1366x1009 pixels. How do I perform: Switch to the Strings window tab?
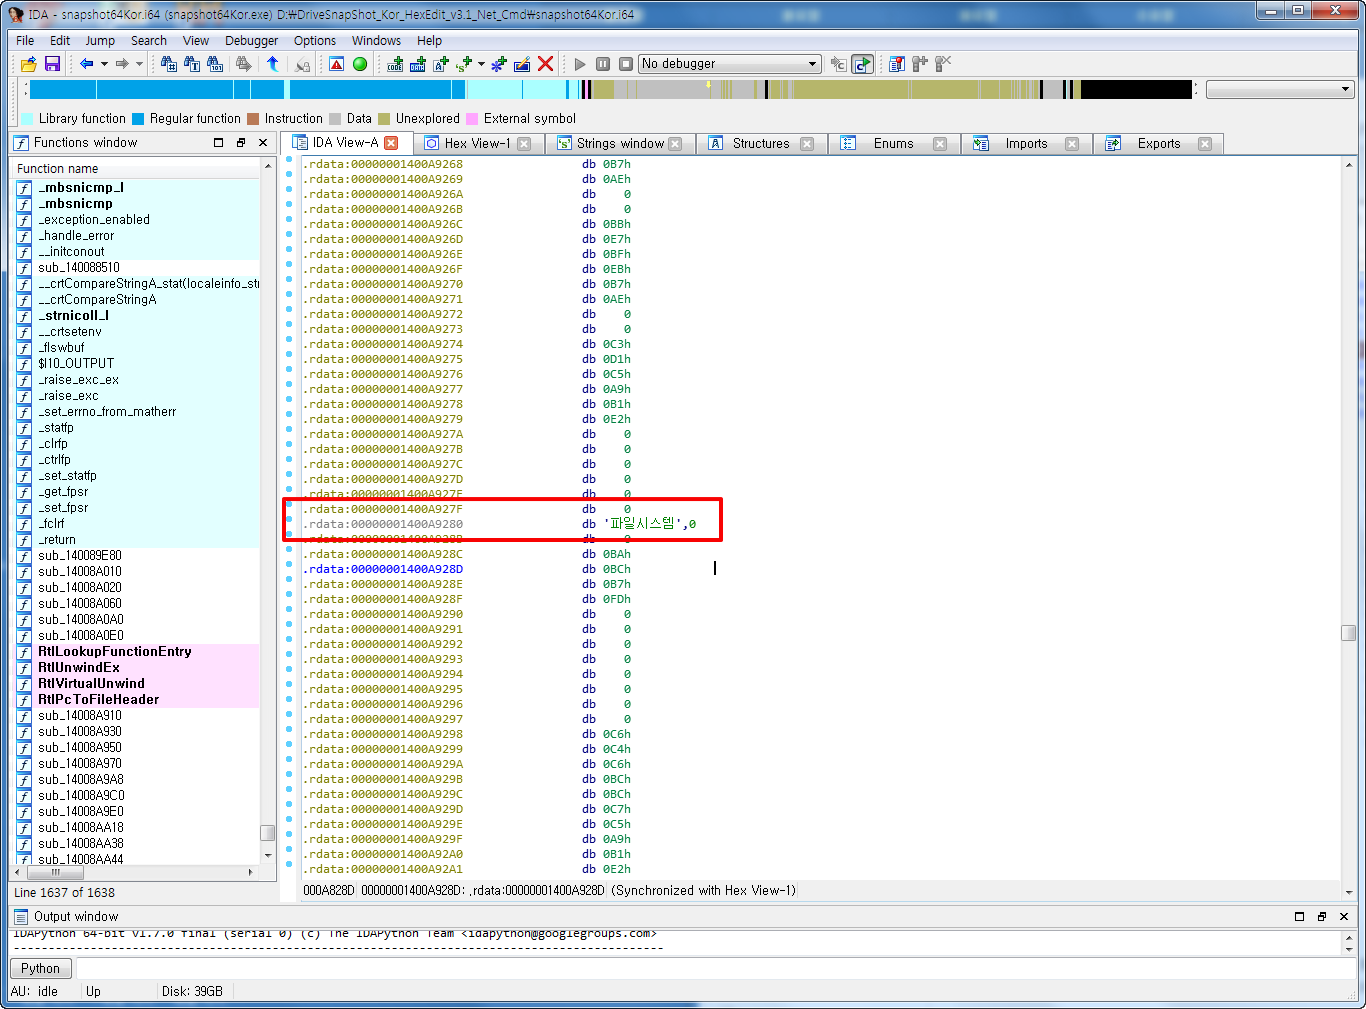[620, 144]
